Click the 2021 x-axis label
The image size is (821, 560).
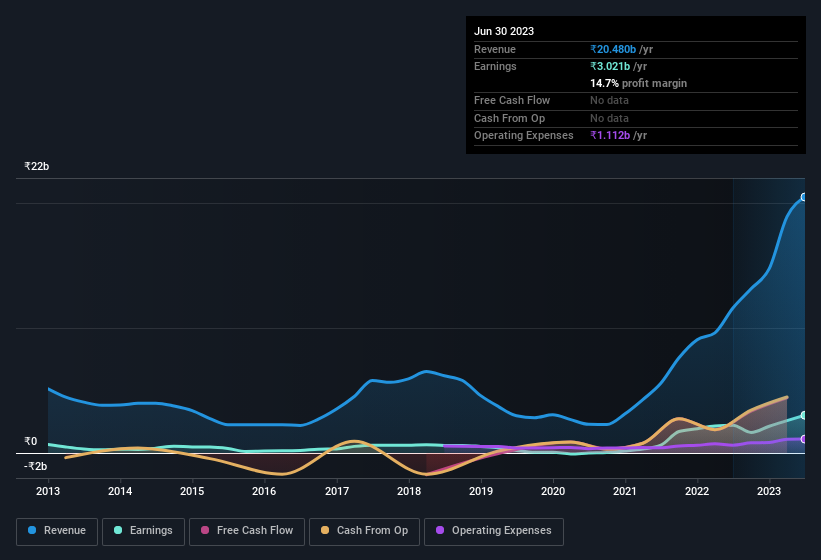625,491
